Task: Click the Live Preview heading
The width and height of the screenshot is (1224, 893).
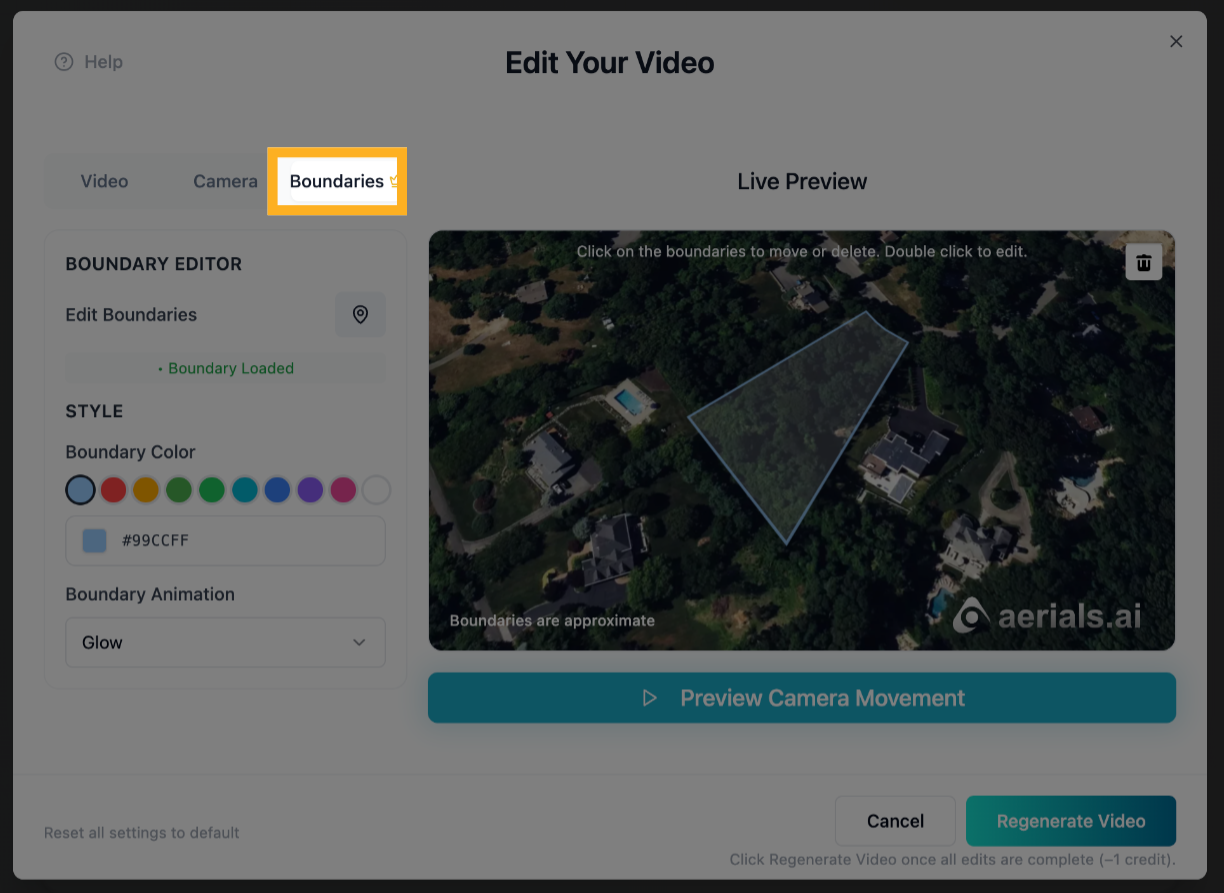Action: tap(802, 182)
